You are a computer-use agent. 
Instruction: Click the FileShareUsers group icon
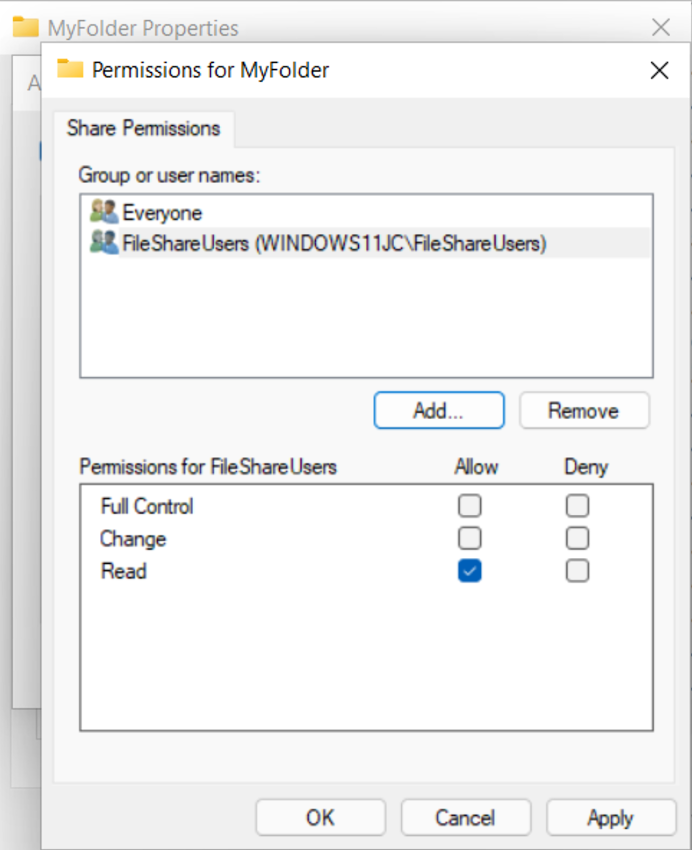point(104,242)
